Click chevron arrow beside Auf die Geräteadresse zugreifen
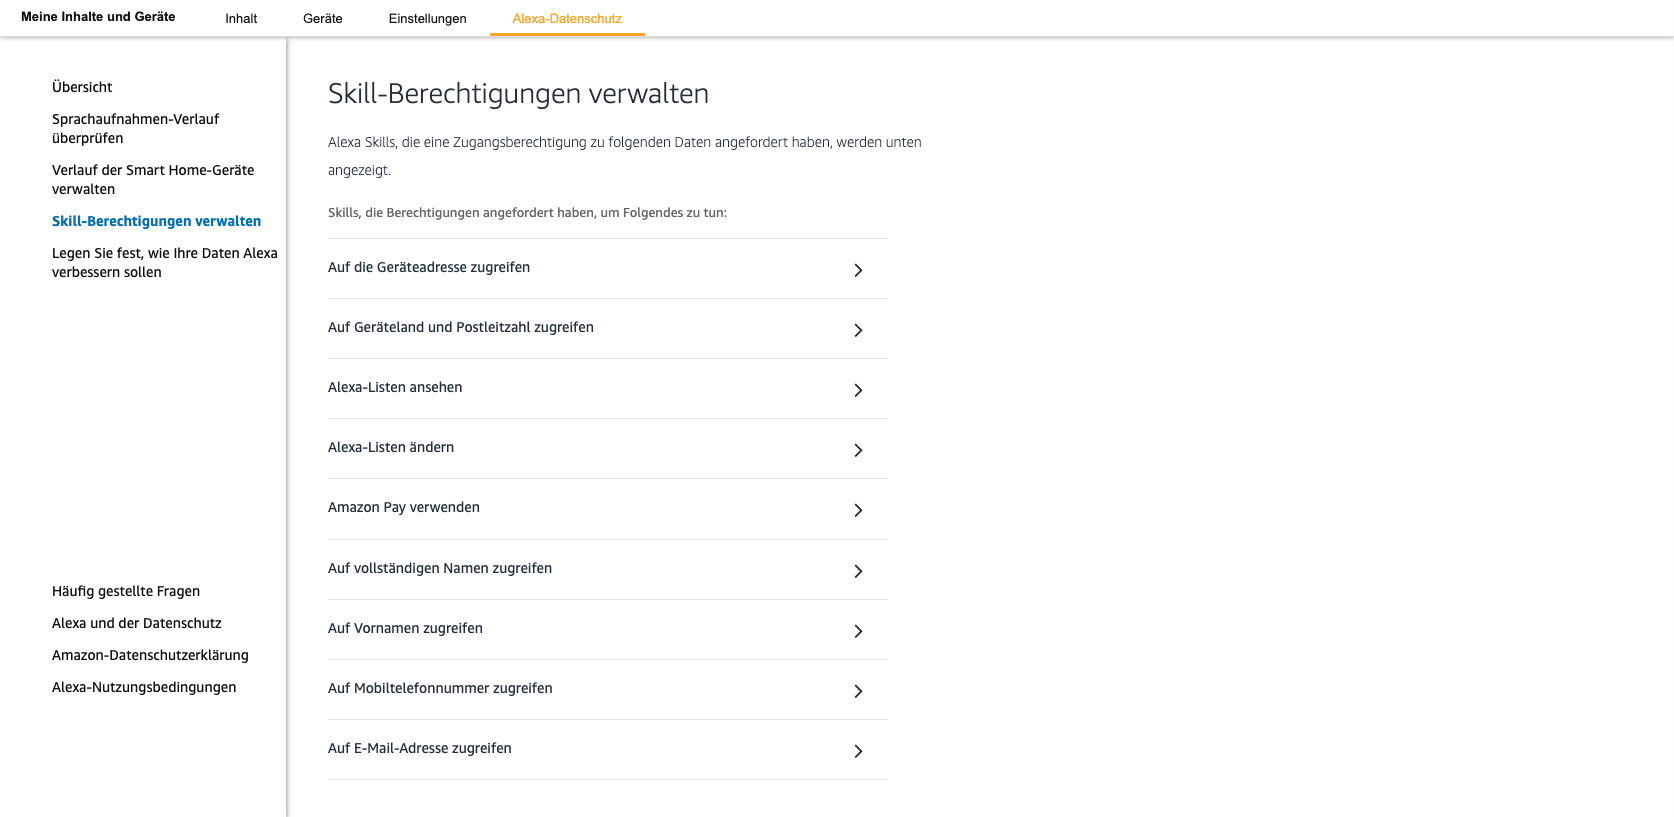 click(858, 270)
